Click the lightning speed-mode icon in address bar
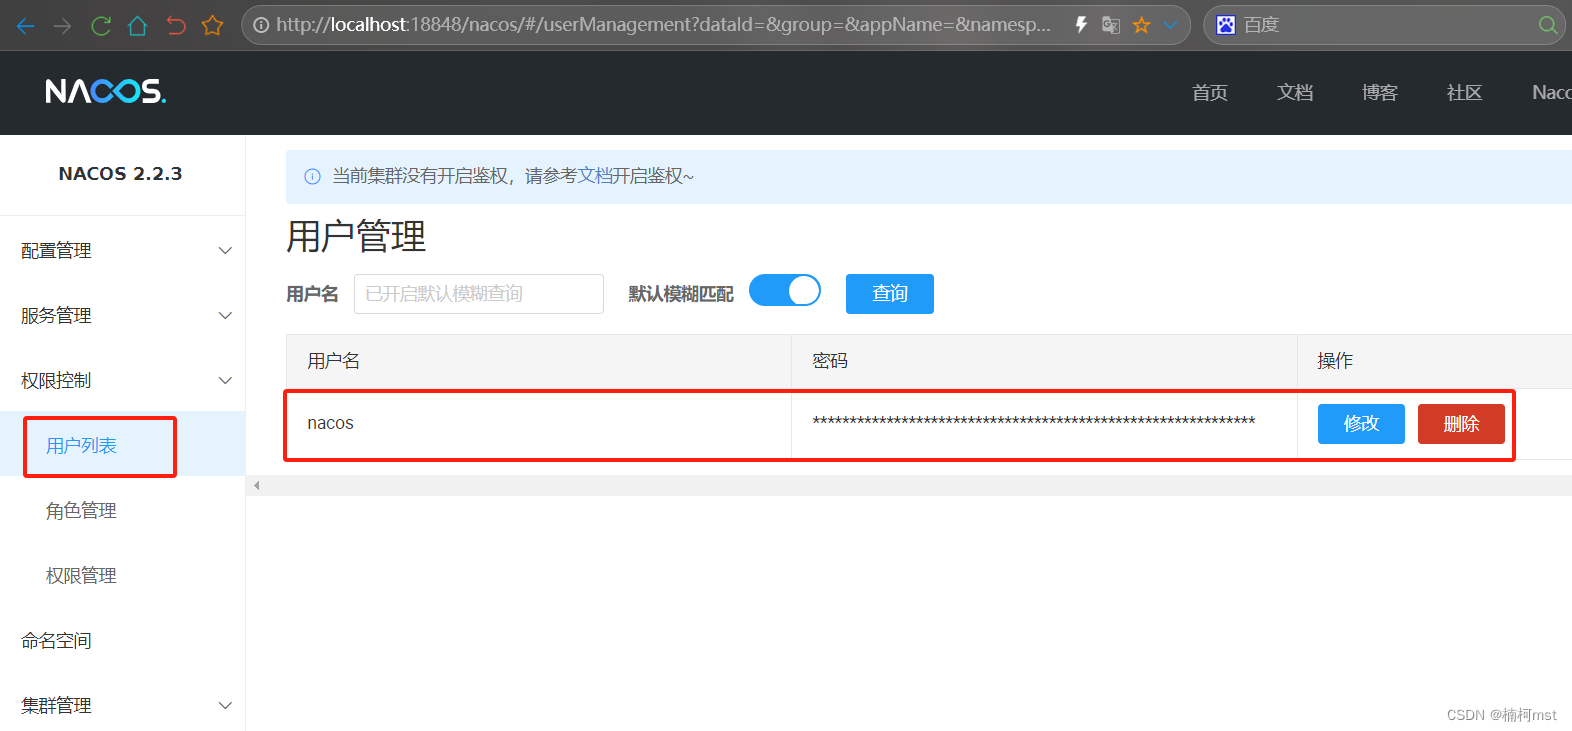 pos(1081,25)
